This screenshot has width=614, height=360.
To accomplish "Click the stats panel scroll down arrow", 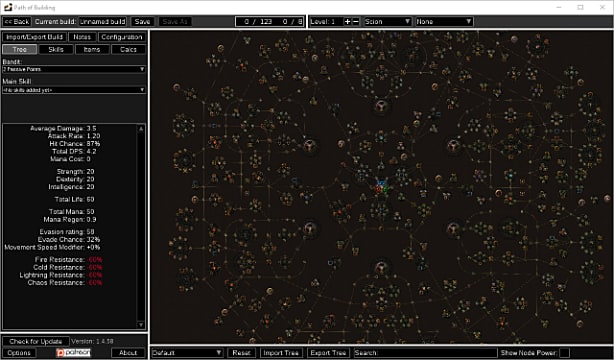I will [x=141, y=325].
